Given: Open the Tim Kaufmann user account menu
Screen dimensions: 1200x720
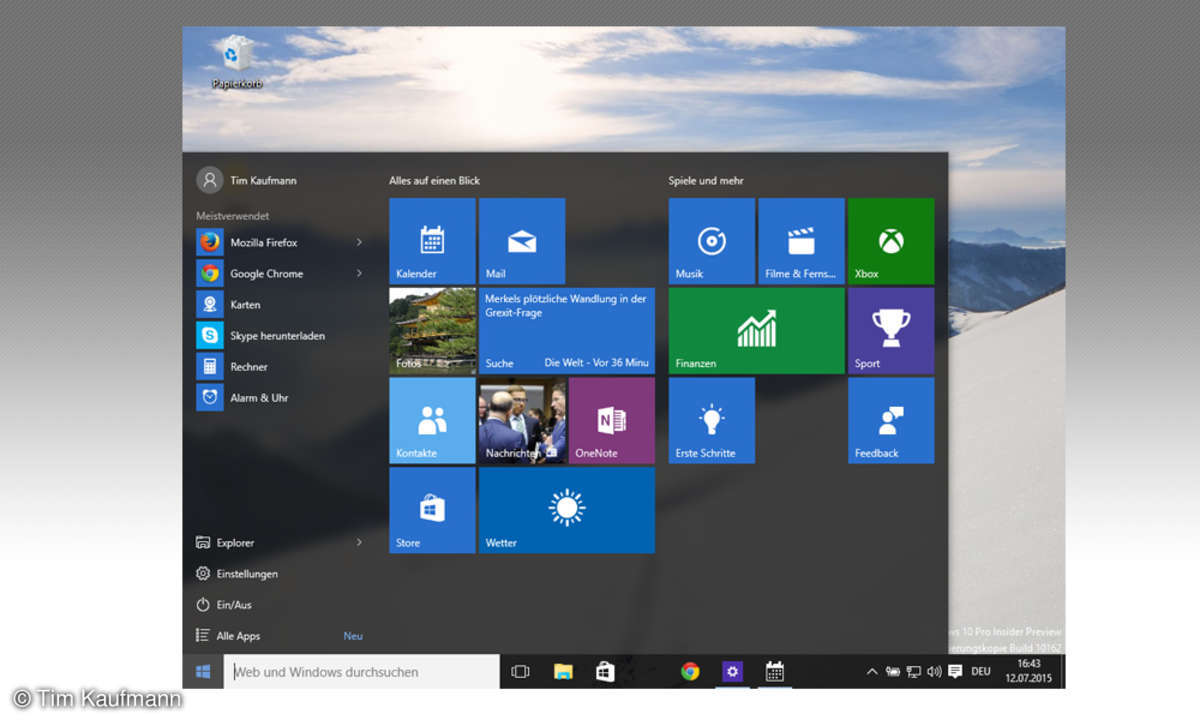Looking at the screenshot, I should (x=247, y=180).
